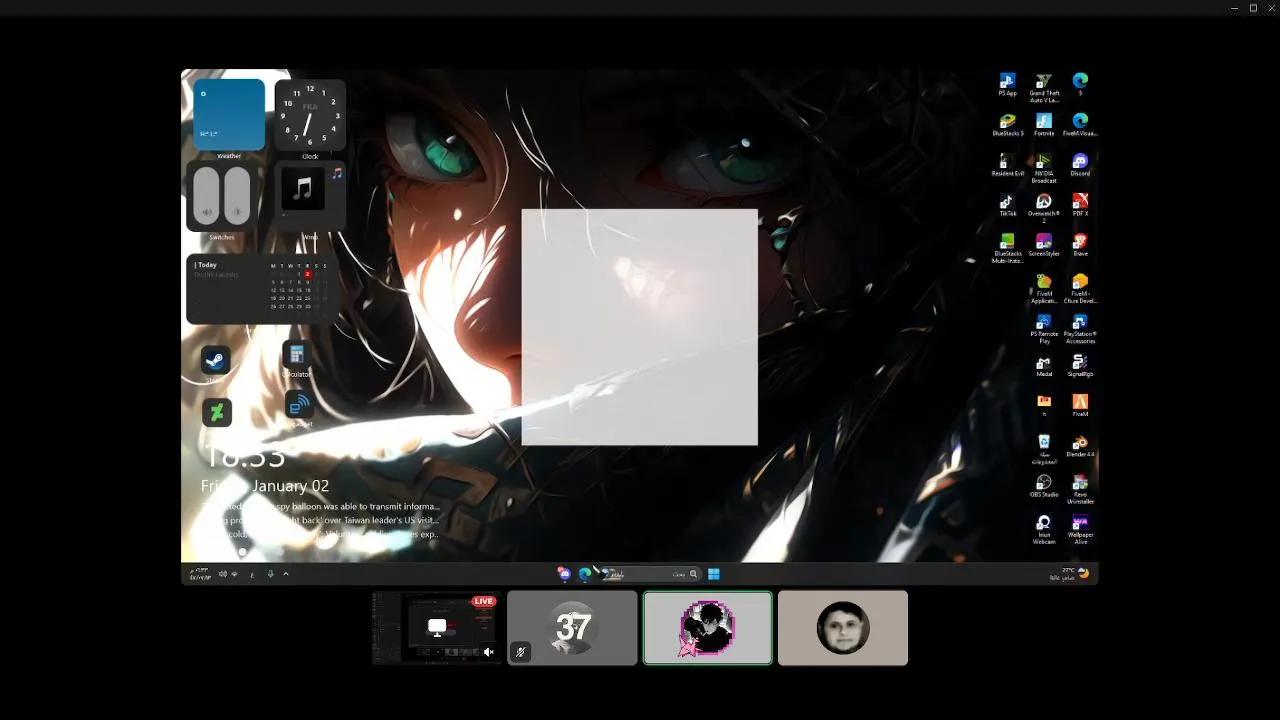Screen dimensions: 1280x720
Task: Launch the Fortnite desktop shortcut
Action: tap(1044, 125)
